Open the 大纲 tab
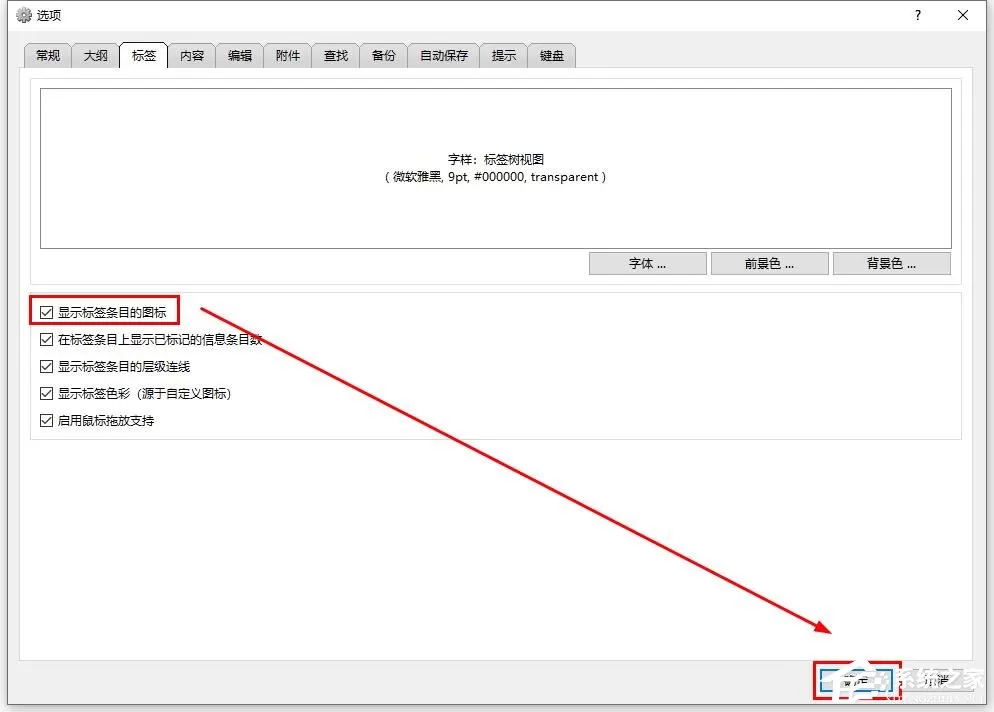Screen dimensions: 994x712 96,56
